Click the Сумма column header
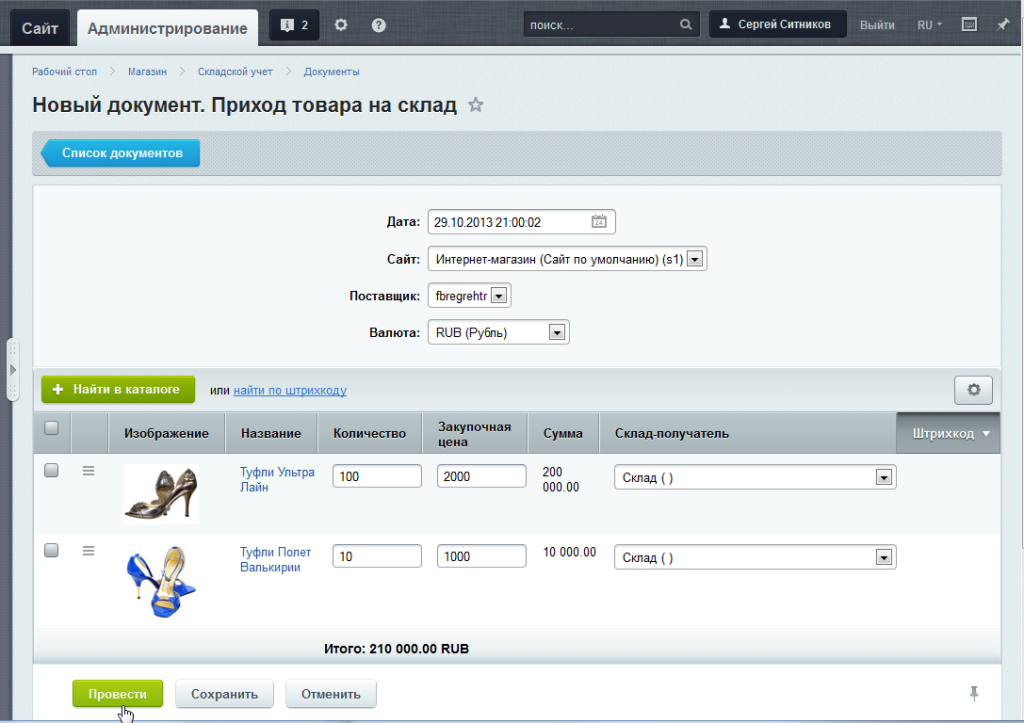This screenshot has height=723, width=1024. [563, 433]
